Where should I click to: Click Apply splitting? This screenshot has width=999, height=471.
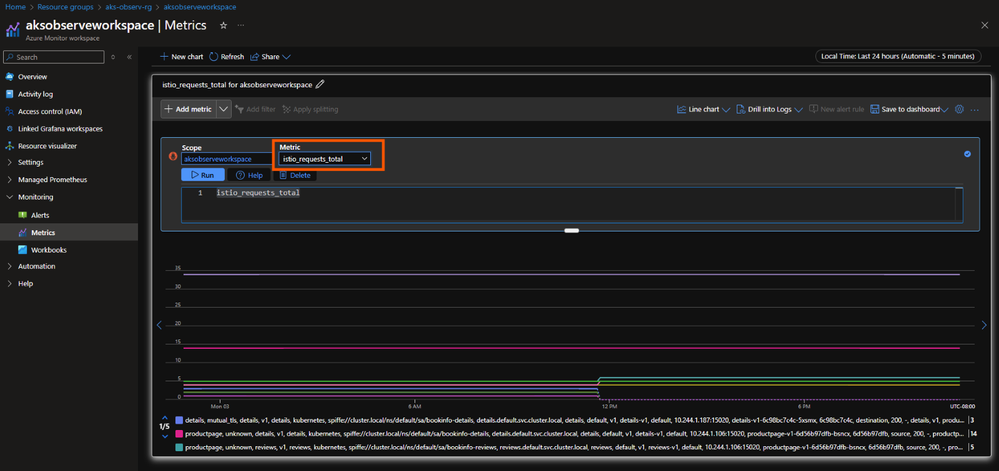tap(310, 109)
